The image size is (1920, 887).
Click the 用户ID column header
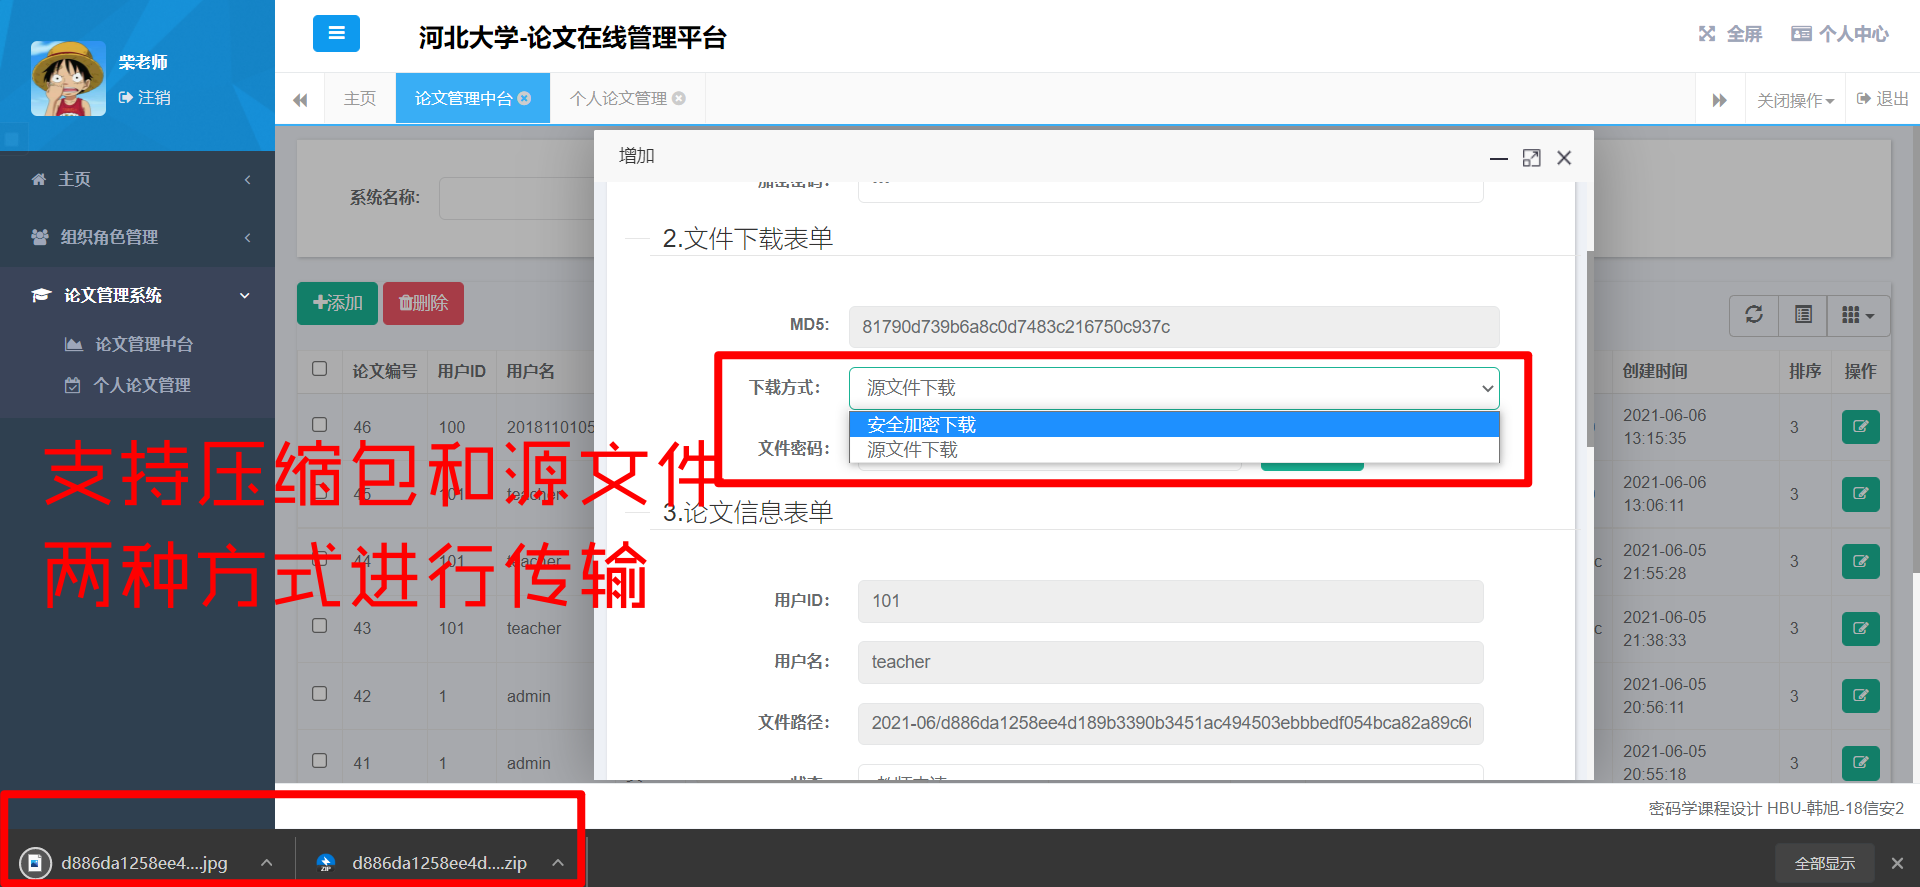click(x=461, y=371)
